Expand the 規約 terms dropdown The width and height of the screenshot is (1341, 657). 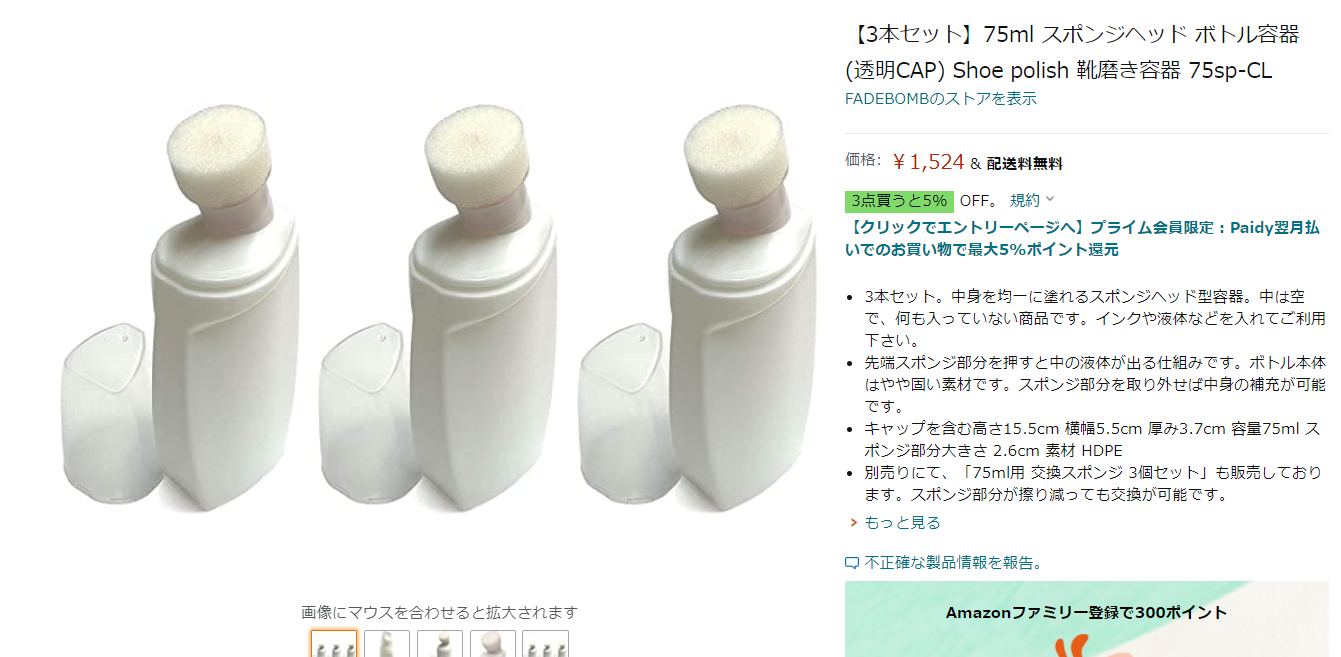(x=1032, y=200)
